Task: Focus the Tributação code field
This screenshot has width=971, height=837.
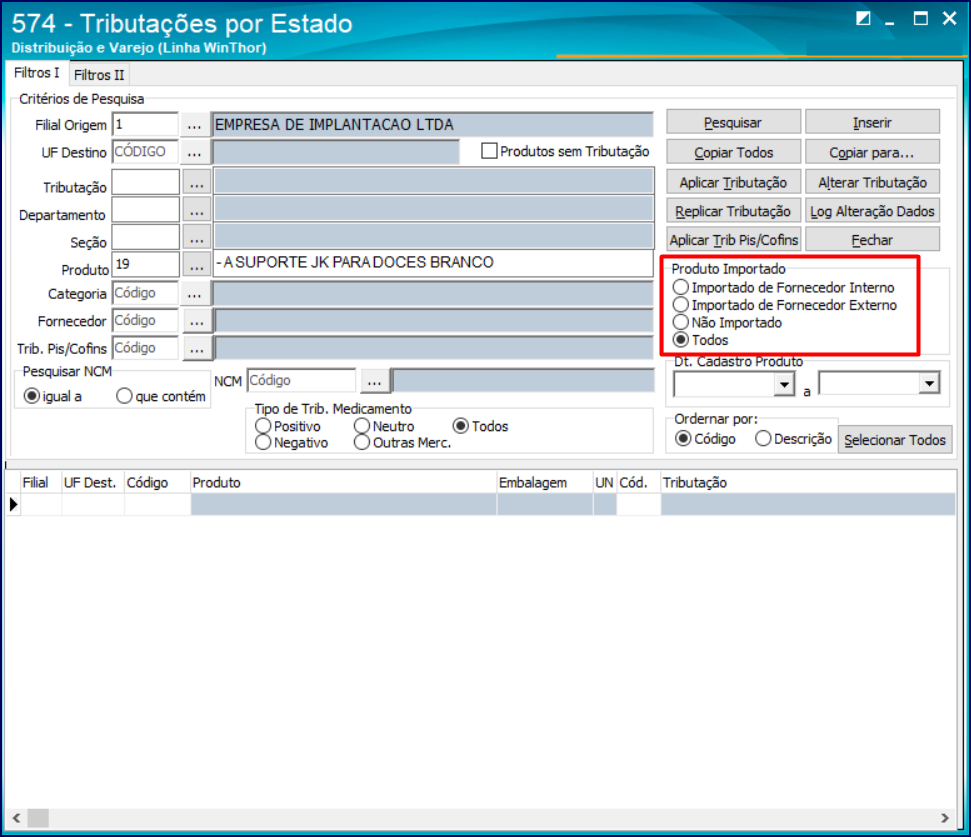Action: [x=146, y=183]
